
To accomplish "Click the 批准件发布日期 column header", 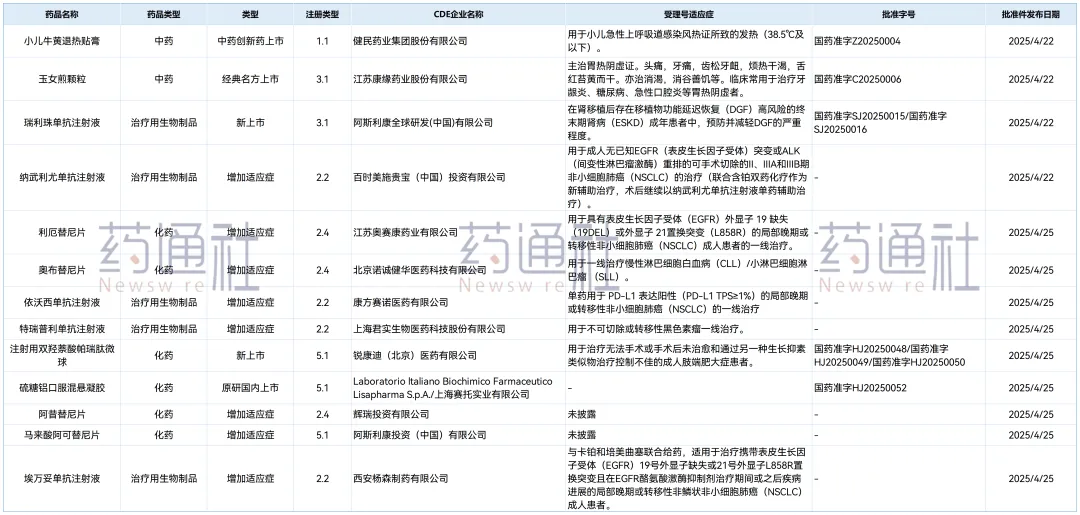I will tap(1032, 15).
